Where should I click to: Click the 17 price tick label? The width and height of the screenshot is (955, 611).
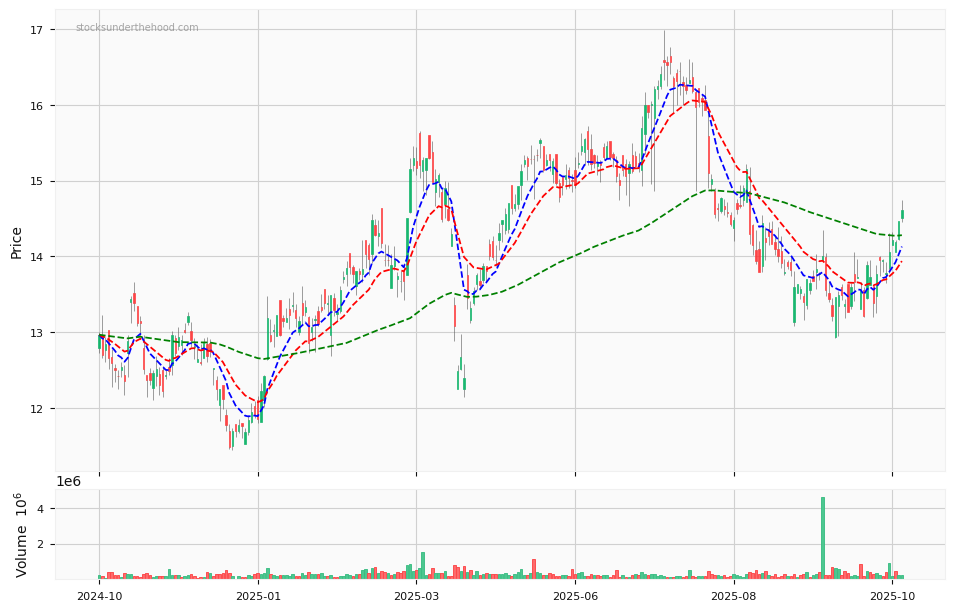(x=36, y=30)
